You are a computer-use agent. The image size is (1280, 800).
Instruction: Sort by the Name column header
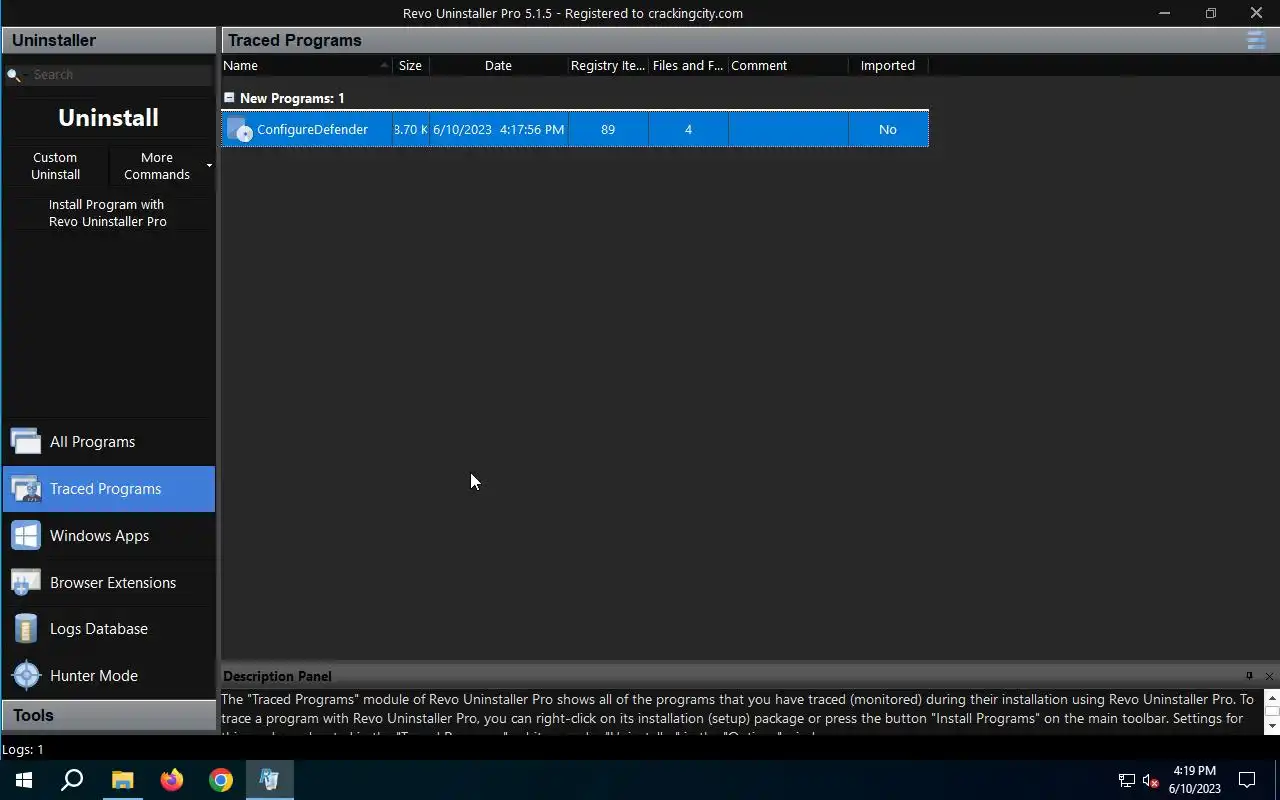(x=306, y=65)
